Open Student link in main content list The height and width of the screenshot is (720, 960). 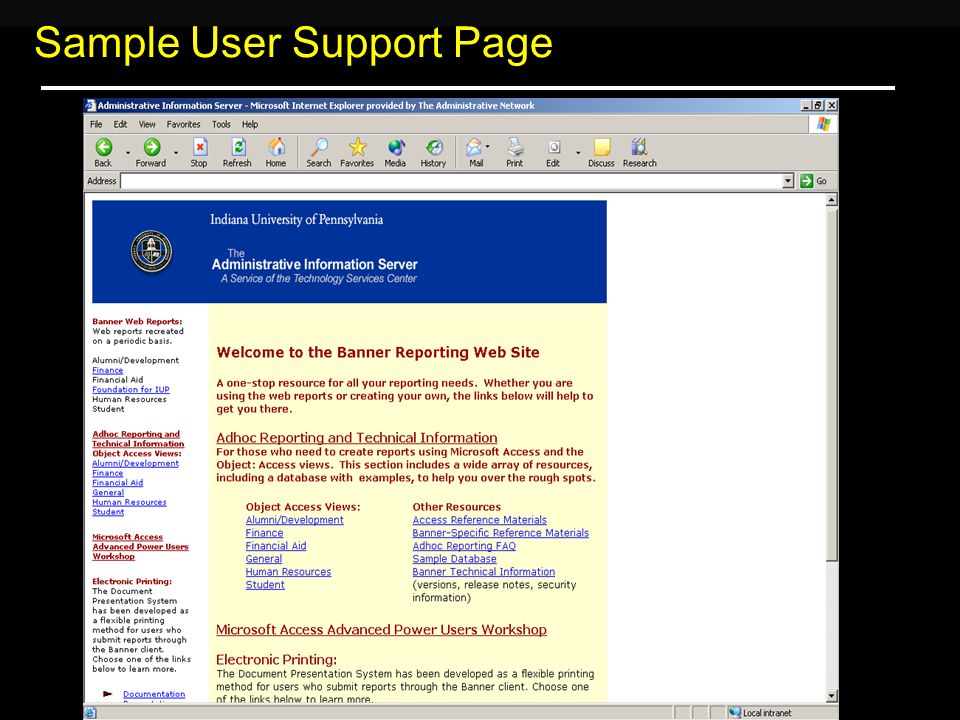[x=265, y=585]
